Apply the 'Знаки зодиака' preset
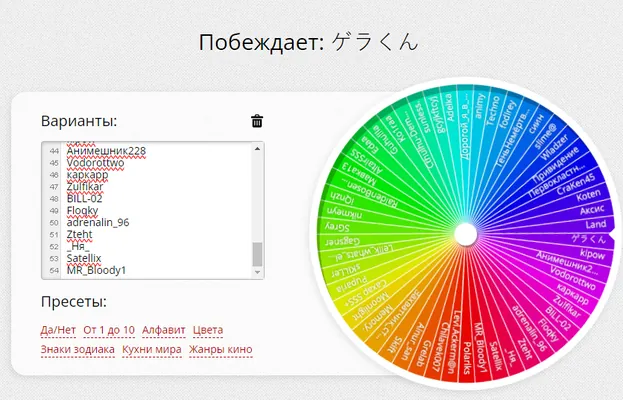The image size is (623, 400). coord(77,350)
